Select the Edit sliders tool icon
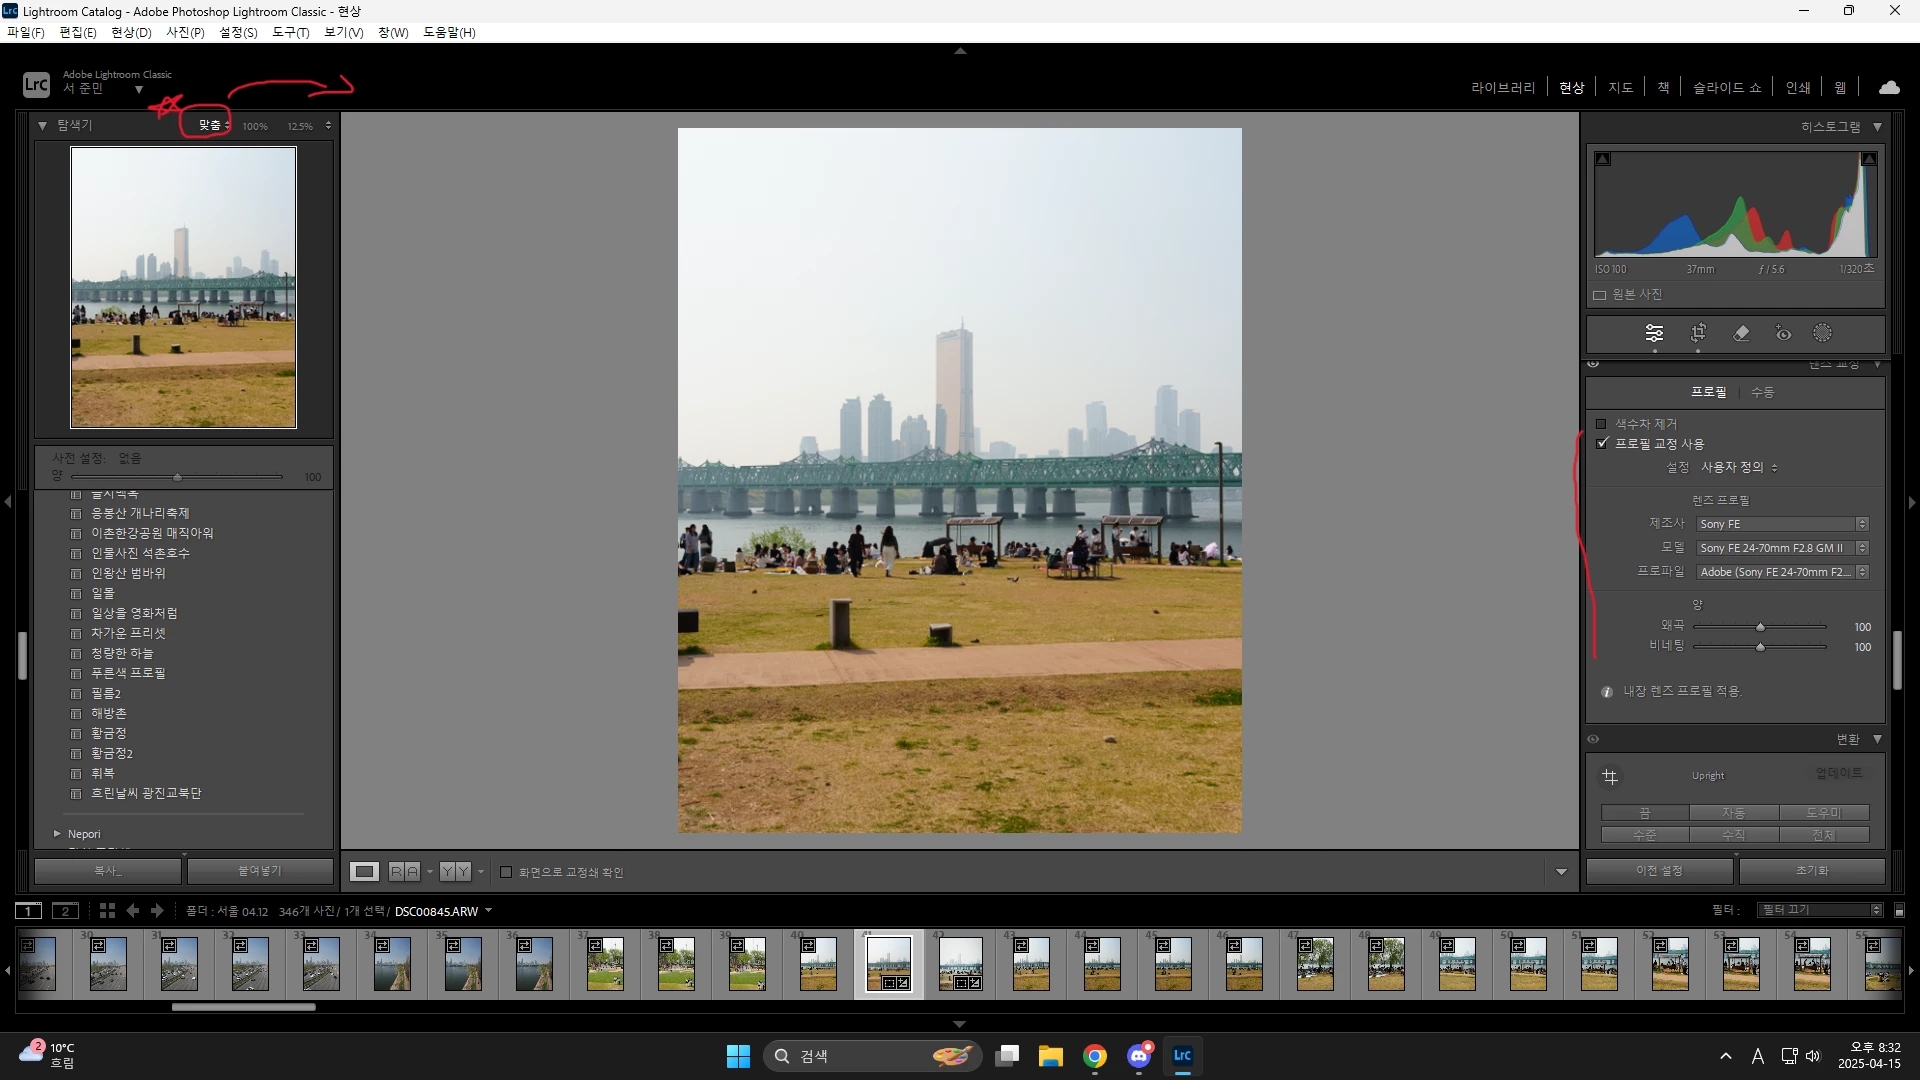This screenshot has width=1920, height=1080. tap(1654, 333)
